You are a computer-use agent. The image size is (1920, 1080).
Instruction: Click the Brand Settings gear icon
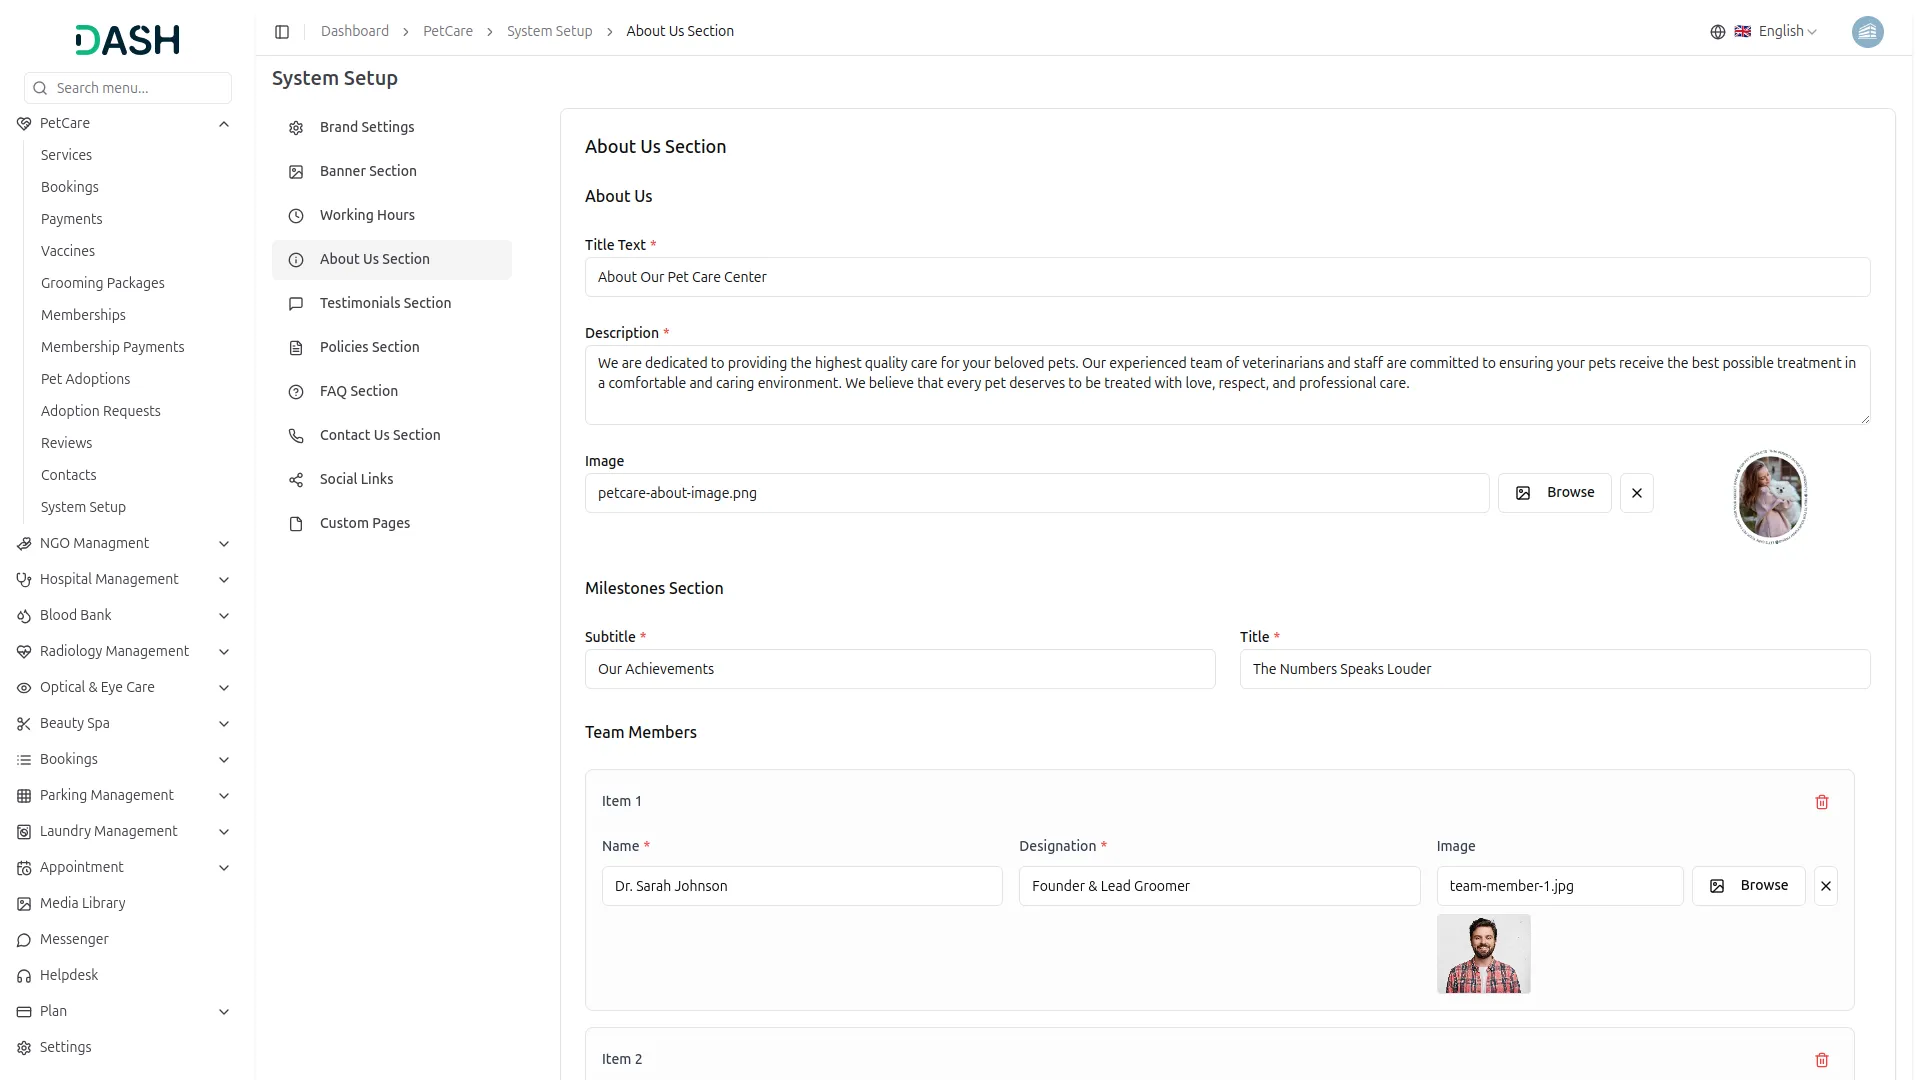296,128
